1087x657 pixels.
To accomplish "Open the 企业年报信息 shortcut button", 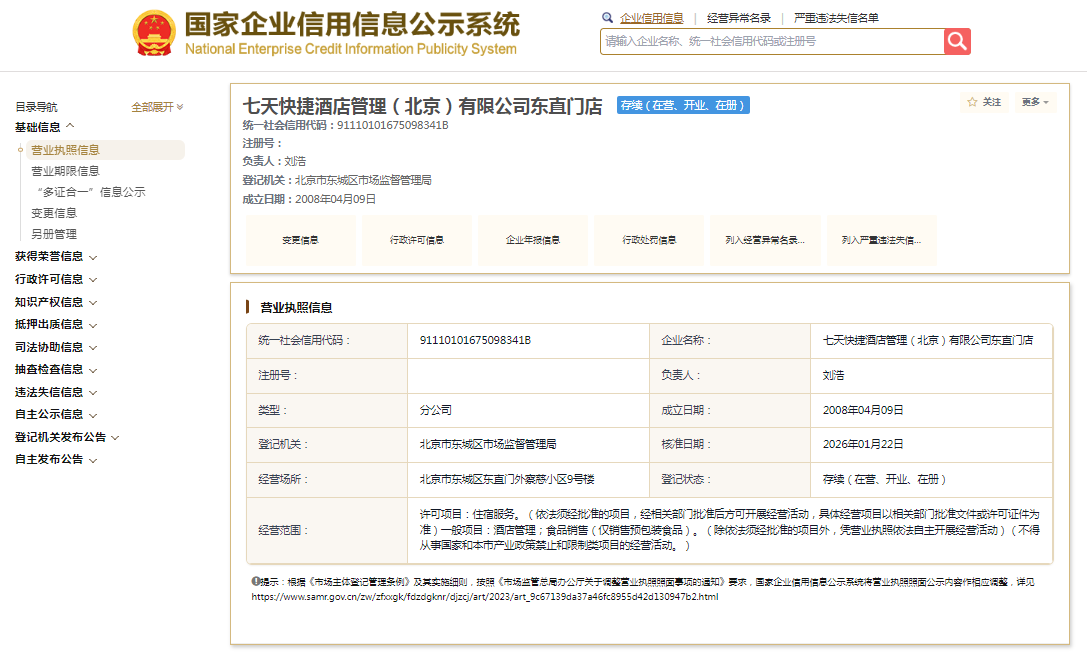I will pyautogui.click(x=533, y=240).
